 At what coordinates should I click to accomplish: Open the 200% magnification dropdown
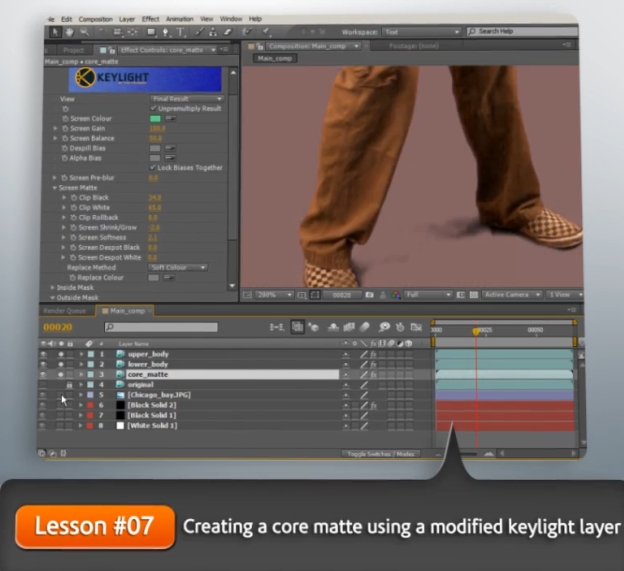pos(274,295)
